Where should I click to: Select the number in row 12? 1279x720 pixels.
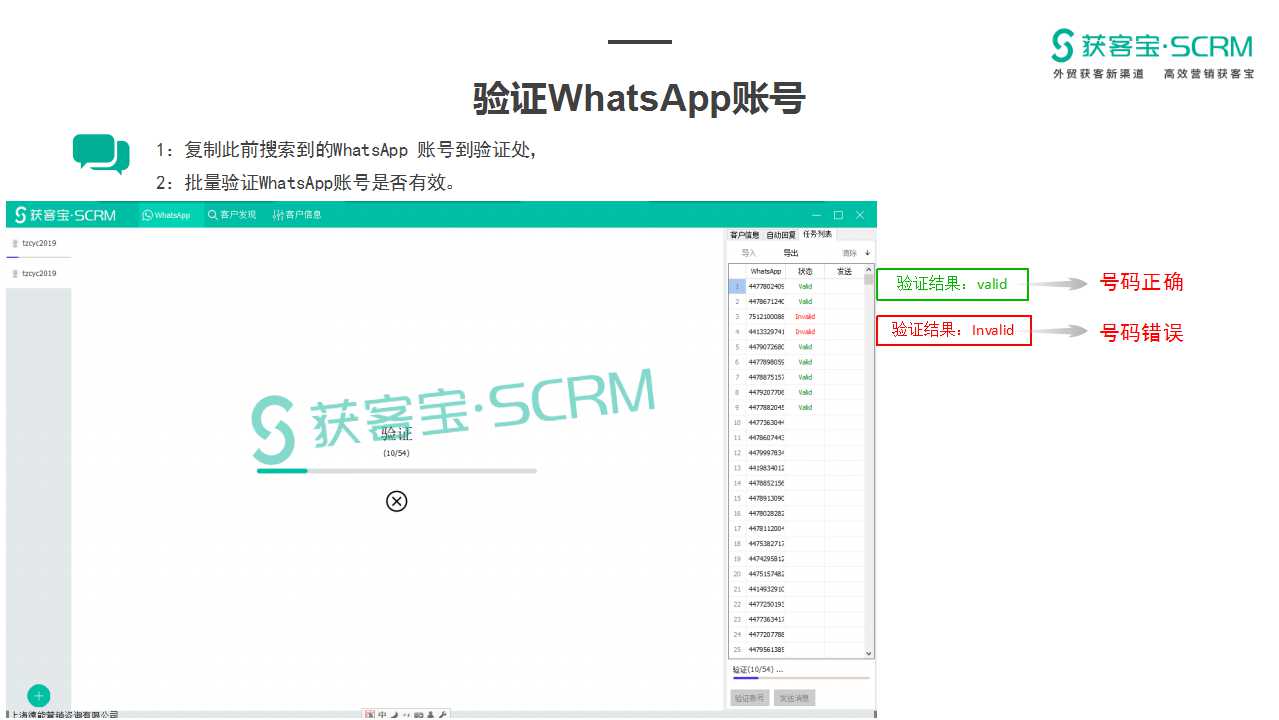coord(766,453)
